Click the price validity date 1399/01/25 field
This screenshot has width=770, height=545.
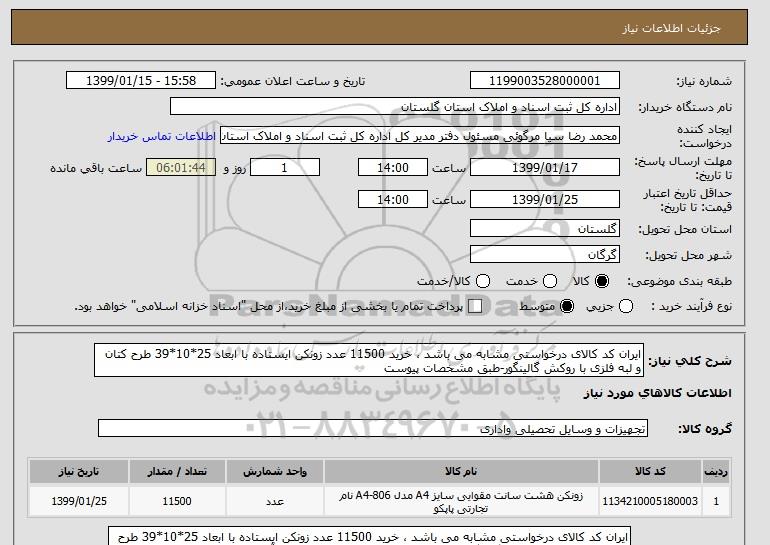coord(545,199)
